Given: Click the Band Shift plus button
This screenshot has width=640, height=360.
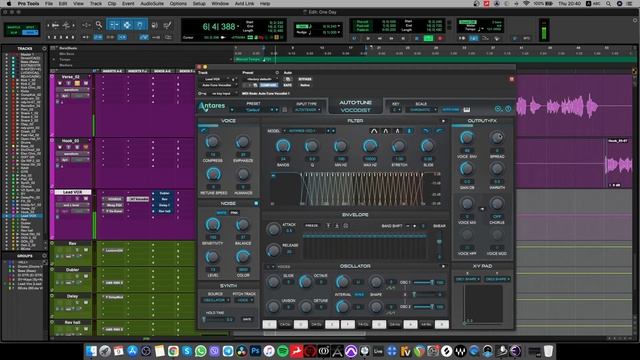Looking at the screenshot, I should click(415, 226).
